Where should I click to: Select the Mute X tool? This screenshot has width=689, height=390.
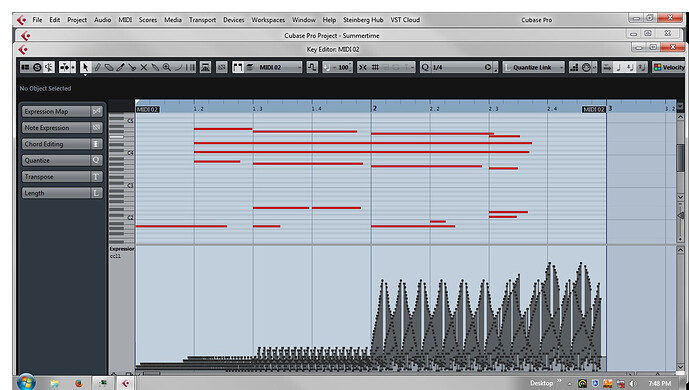coord(144,67)
